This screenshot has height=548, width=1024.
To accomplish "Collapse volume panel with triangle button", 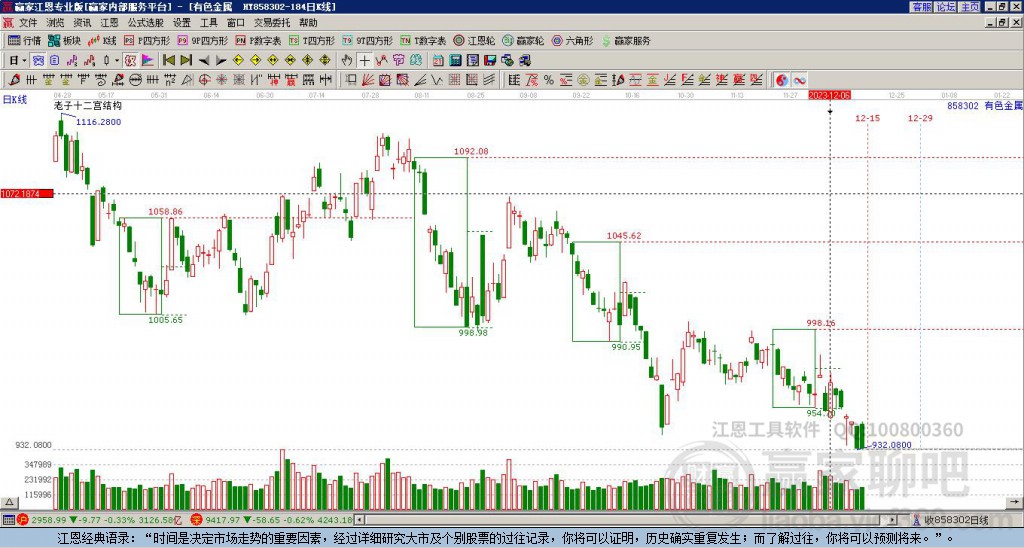I will pos(8,502).
